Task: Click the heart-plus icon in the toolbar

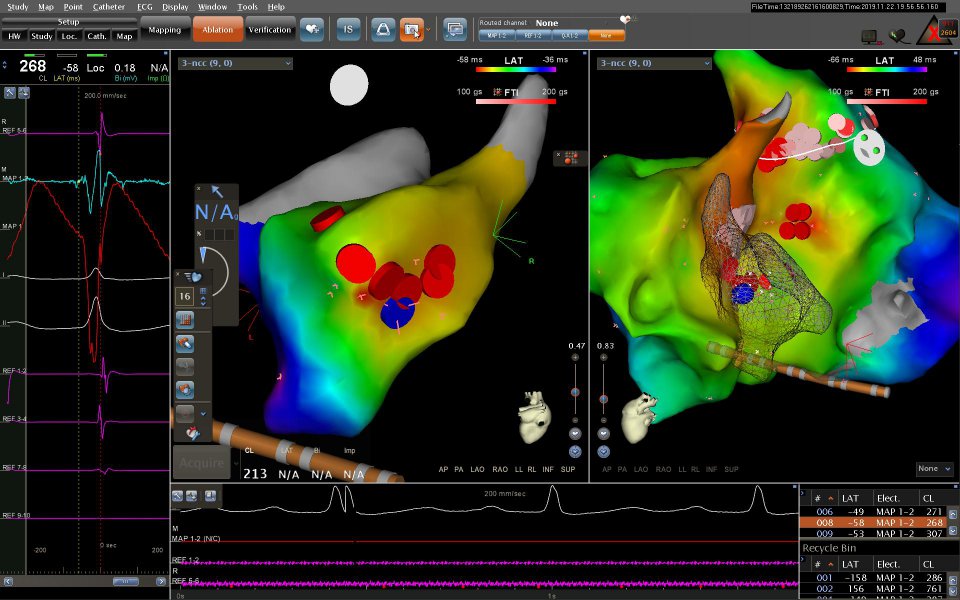Action: tap(311, 30)
